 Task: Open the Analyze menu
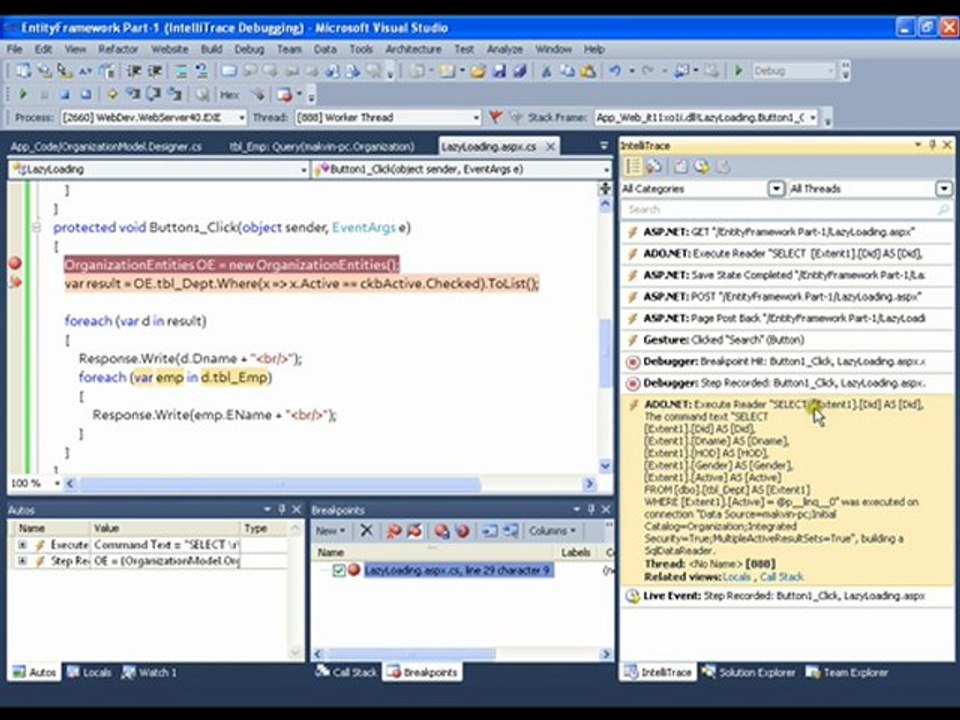point(504,49)
